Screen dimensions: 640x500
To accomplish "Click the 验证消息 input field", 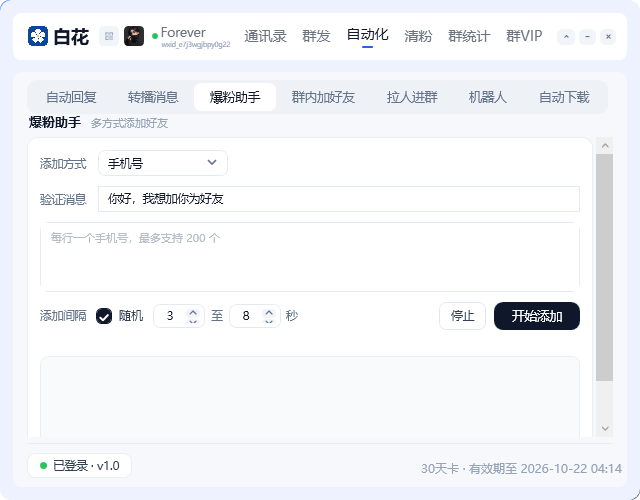I will click(339, 199).
